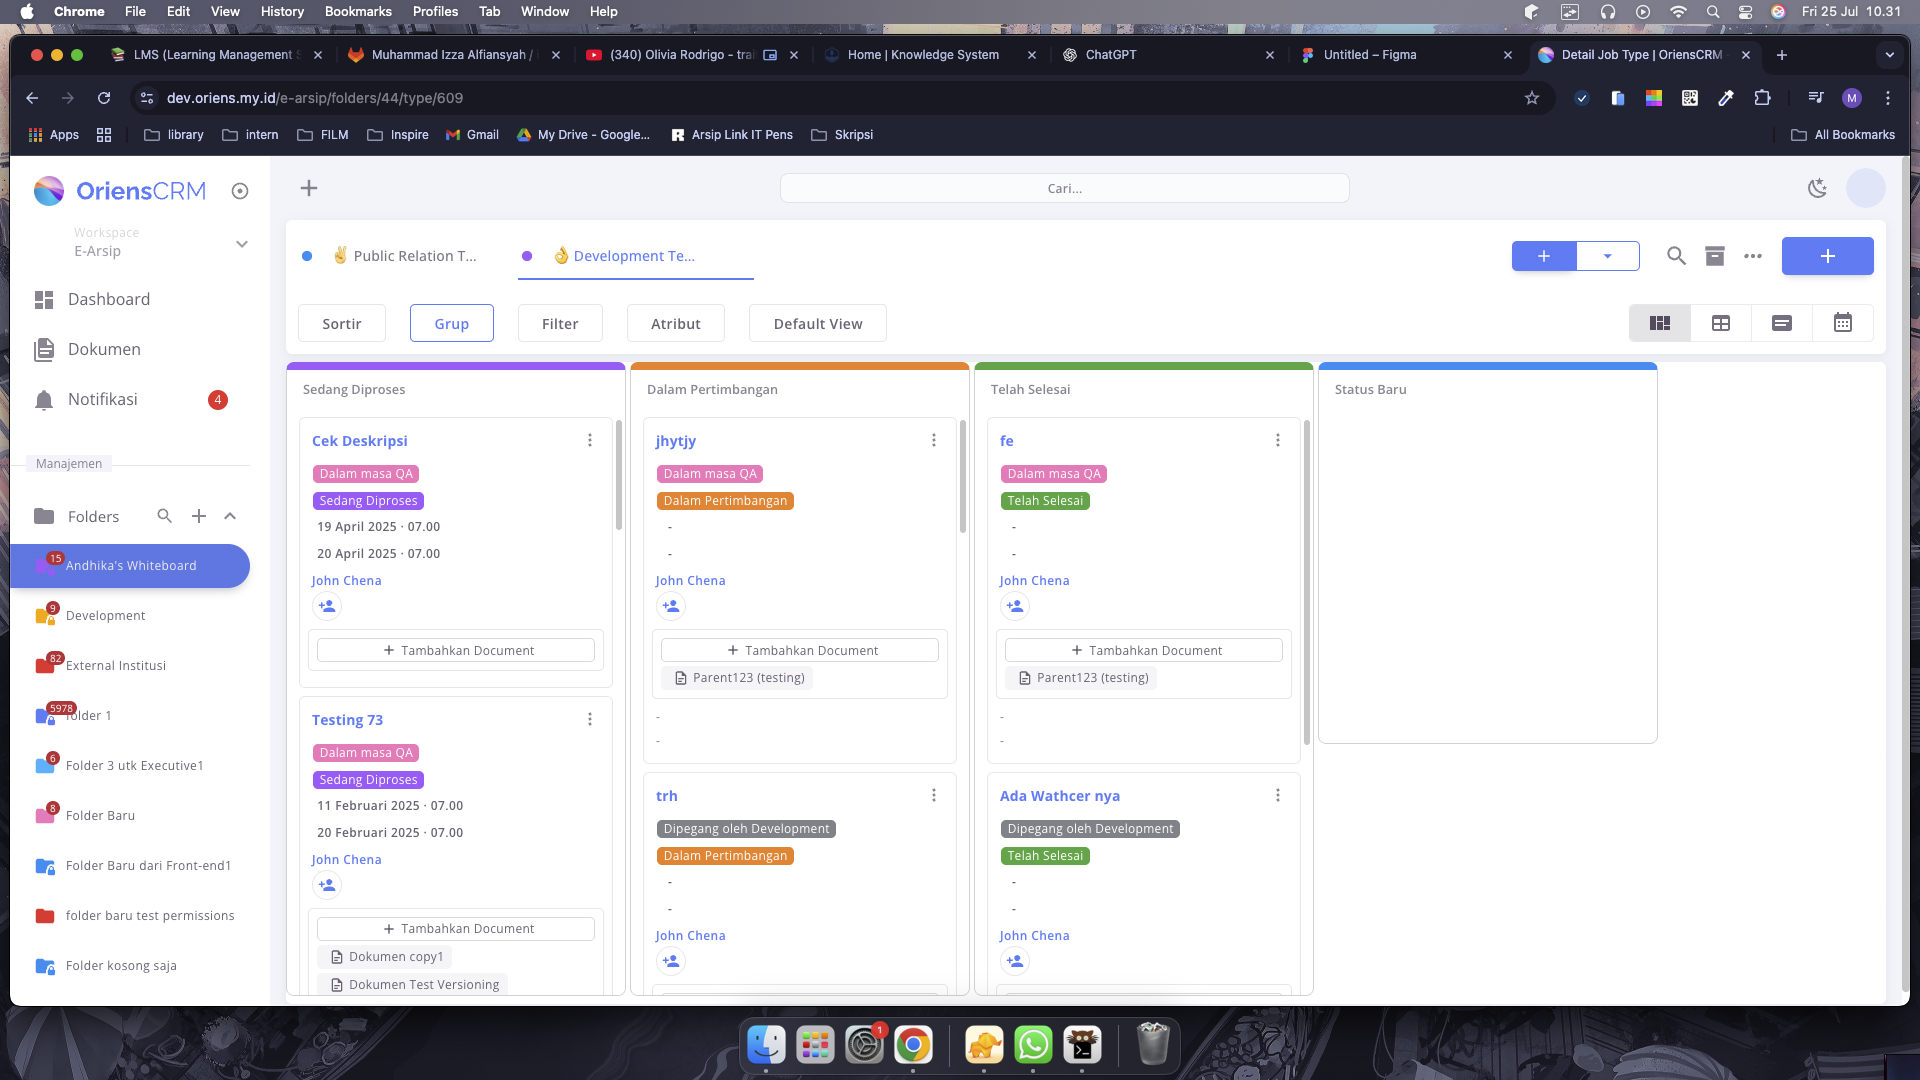Click the Grup button

[451, 323]
